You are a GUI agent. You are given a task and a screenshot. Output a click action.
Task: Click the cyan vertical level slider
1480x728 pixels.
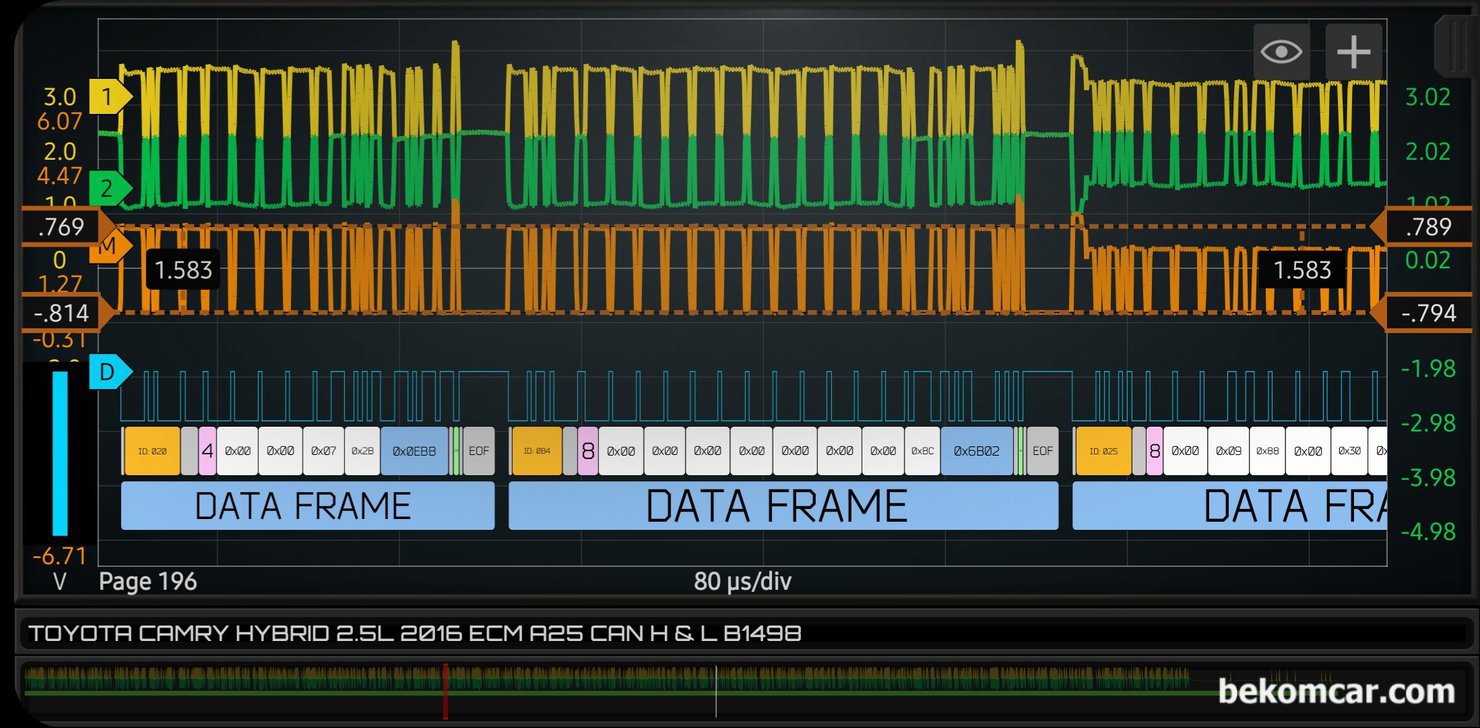[60, 453]
